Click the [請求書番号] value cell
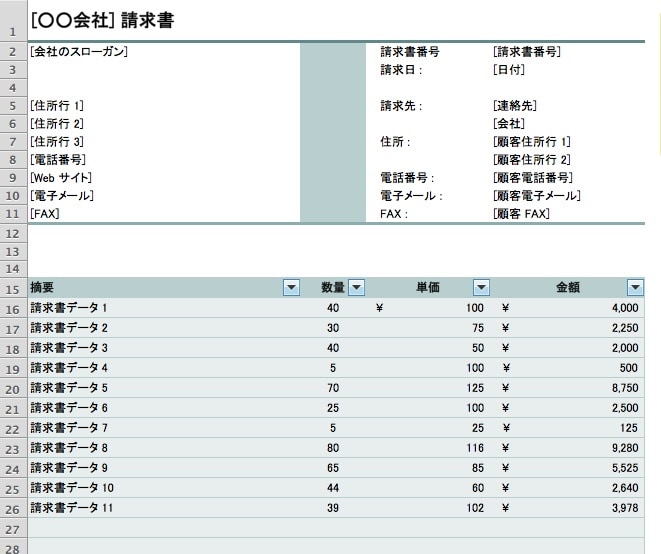Screen dimensions: 661x554 point(527,51)
